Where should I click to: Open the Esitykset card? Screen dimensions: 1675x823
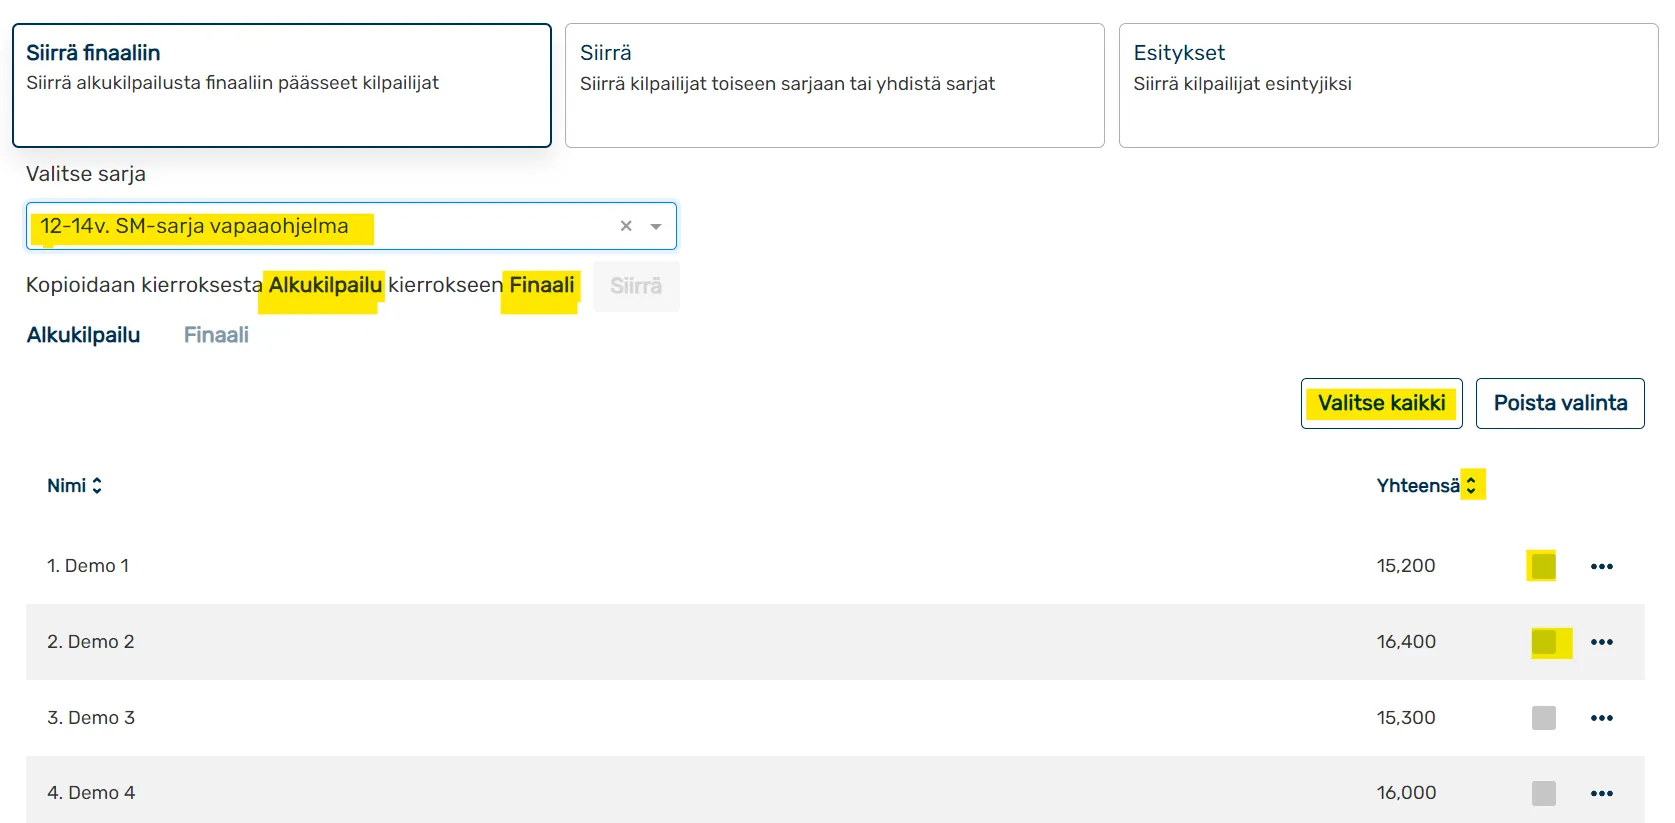coord(1388,86)
